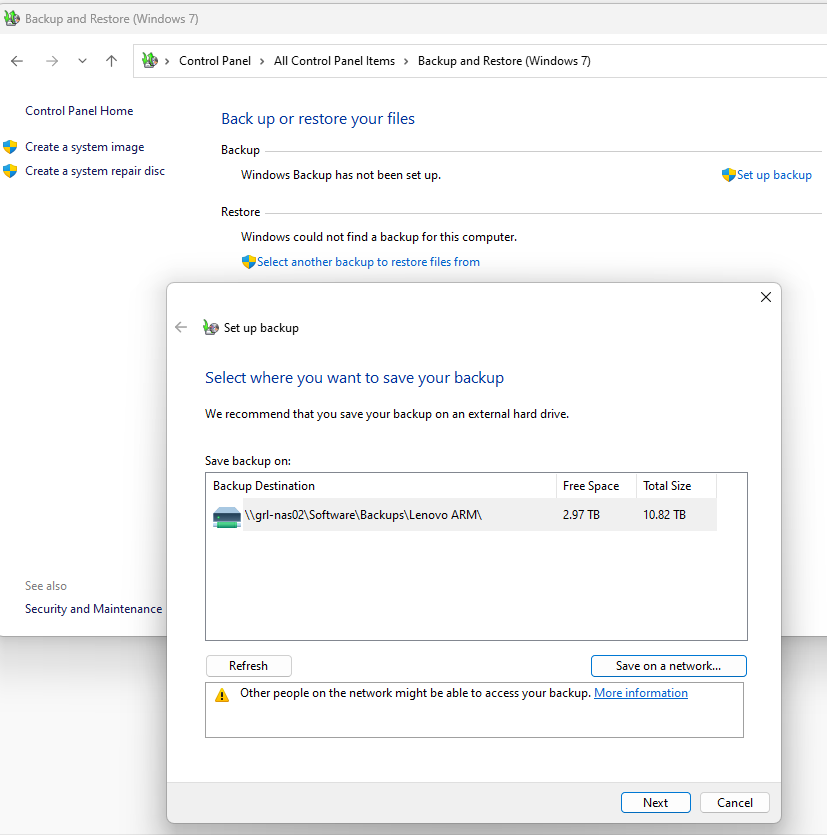Choose Select another backup to restore files from
827x835 pixels.
point(369,262)
